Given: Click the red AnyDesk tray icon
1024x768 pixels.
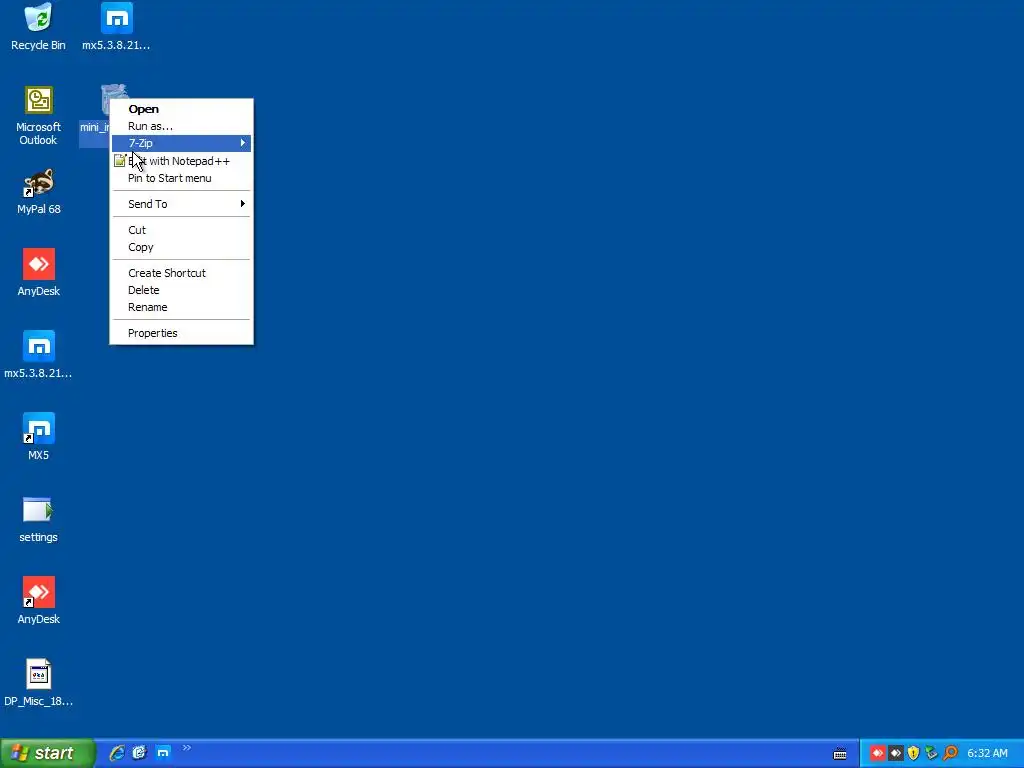Looking at the screenshot, I should click(x=877, y=754).
